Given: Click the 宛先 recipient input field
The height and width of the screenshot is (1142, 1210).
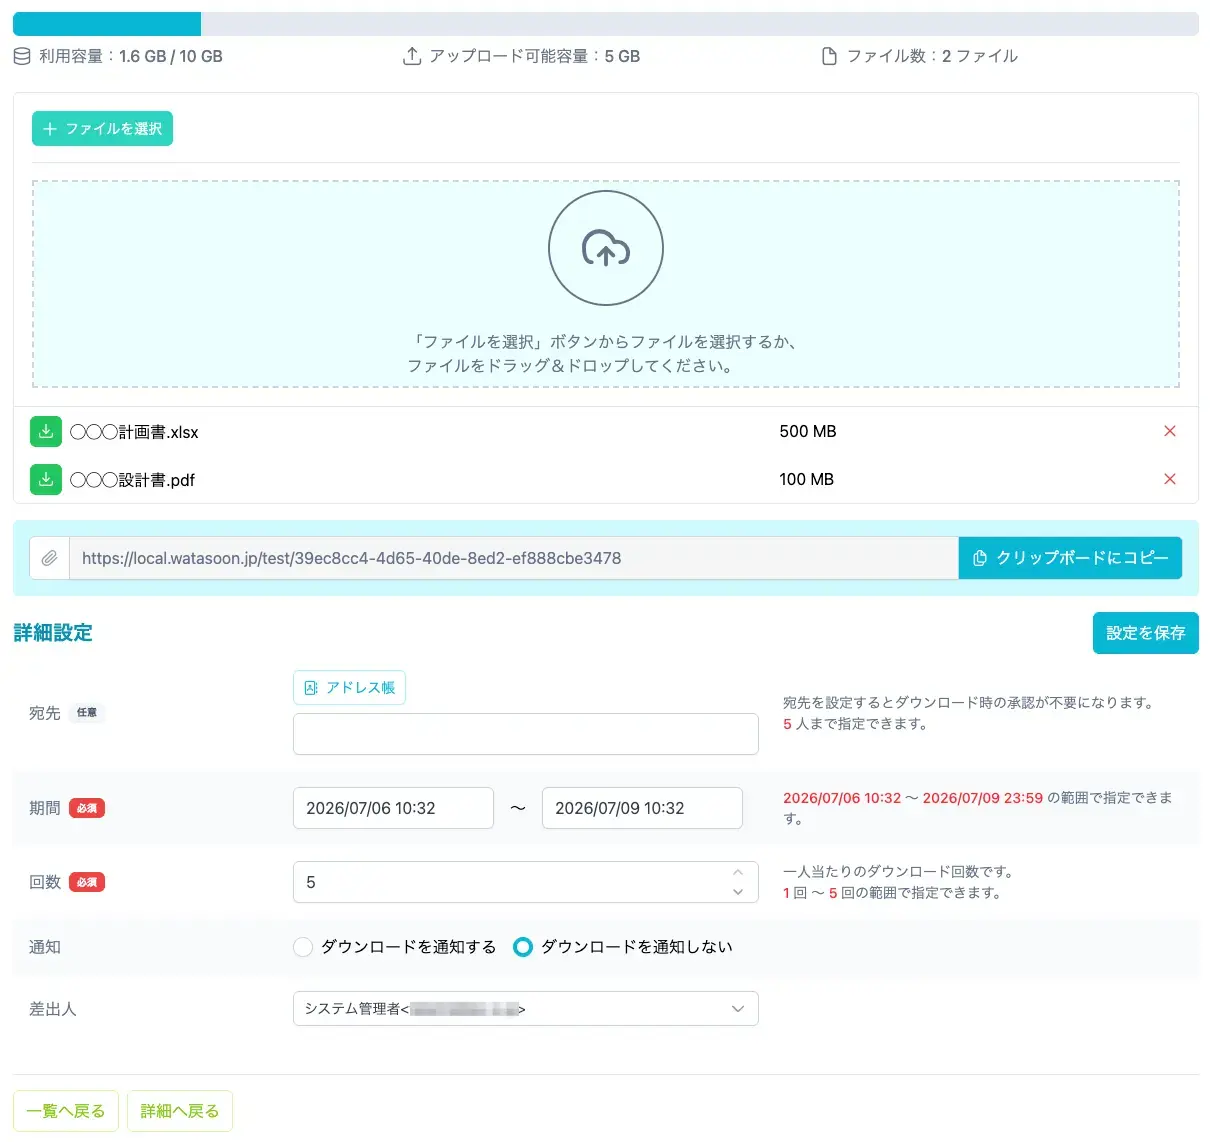Looking at the screenshot, I should 526,734.
